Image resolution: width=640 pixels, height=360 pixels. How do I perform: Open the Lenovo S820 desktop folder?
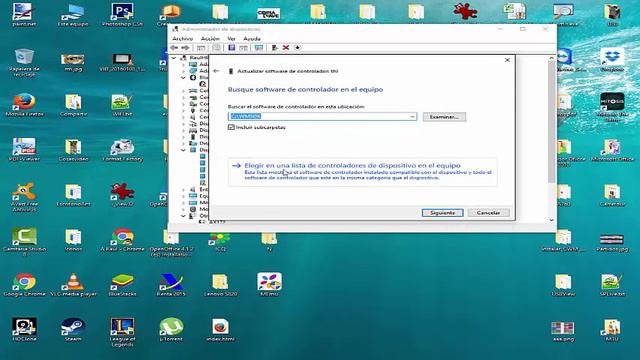220,284
